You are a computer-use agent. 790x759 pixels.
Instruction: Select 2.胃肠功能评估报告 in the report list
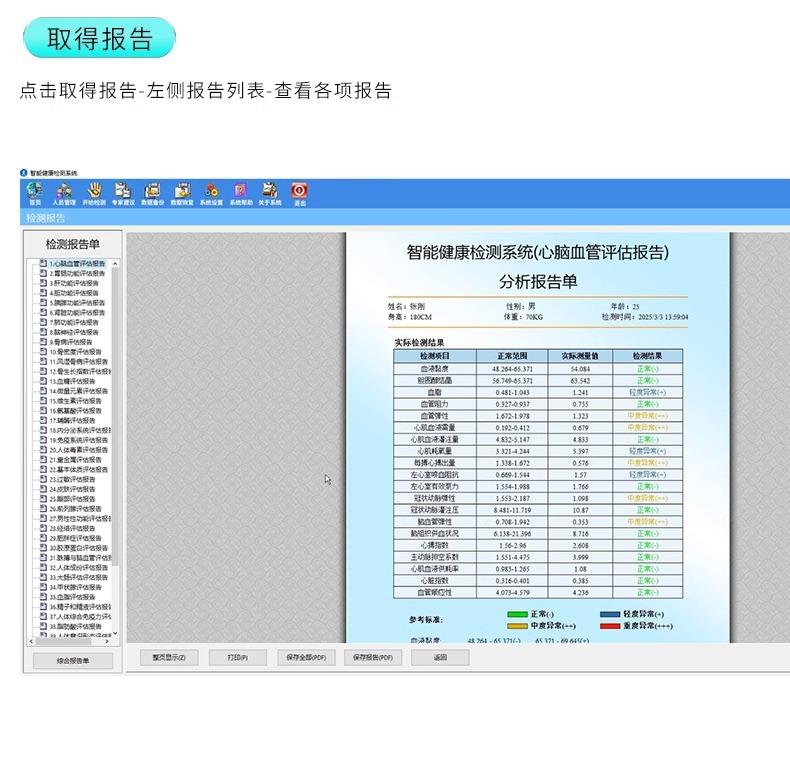pos(77,273)
